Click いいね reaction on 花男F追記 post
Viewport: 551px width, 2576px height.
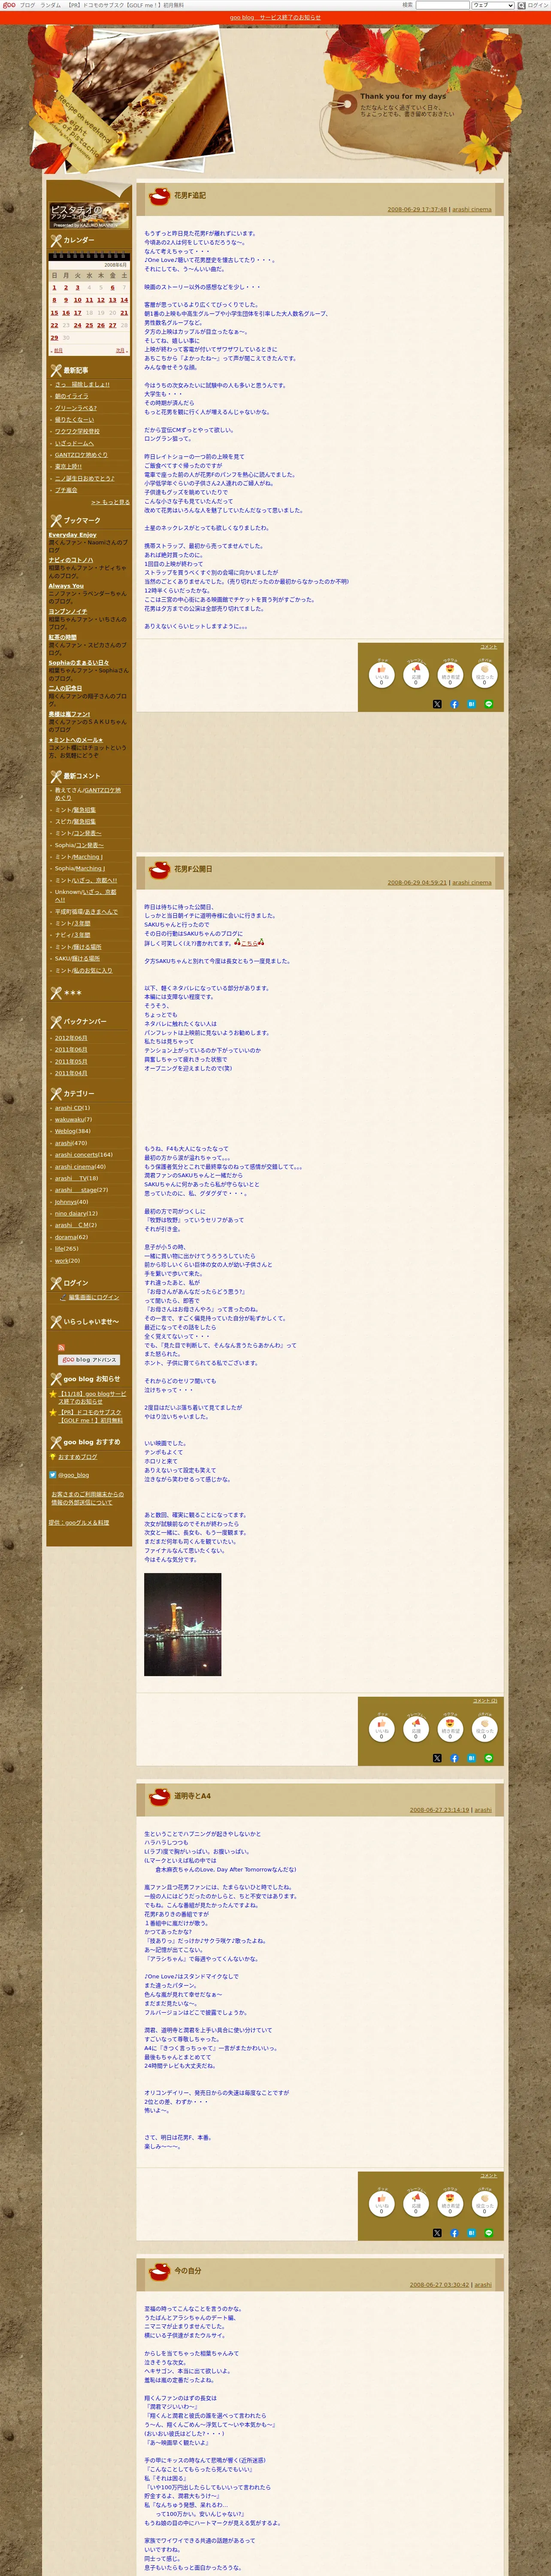pos(381,675)
